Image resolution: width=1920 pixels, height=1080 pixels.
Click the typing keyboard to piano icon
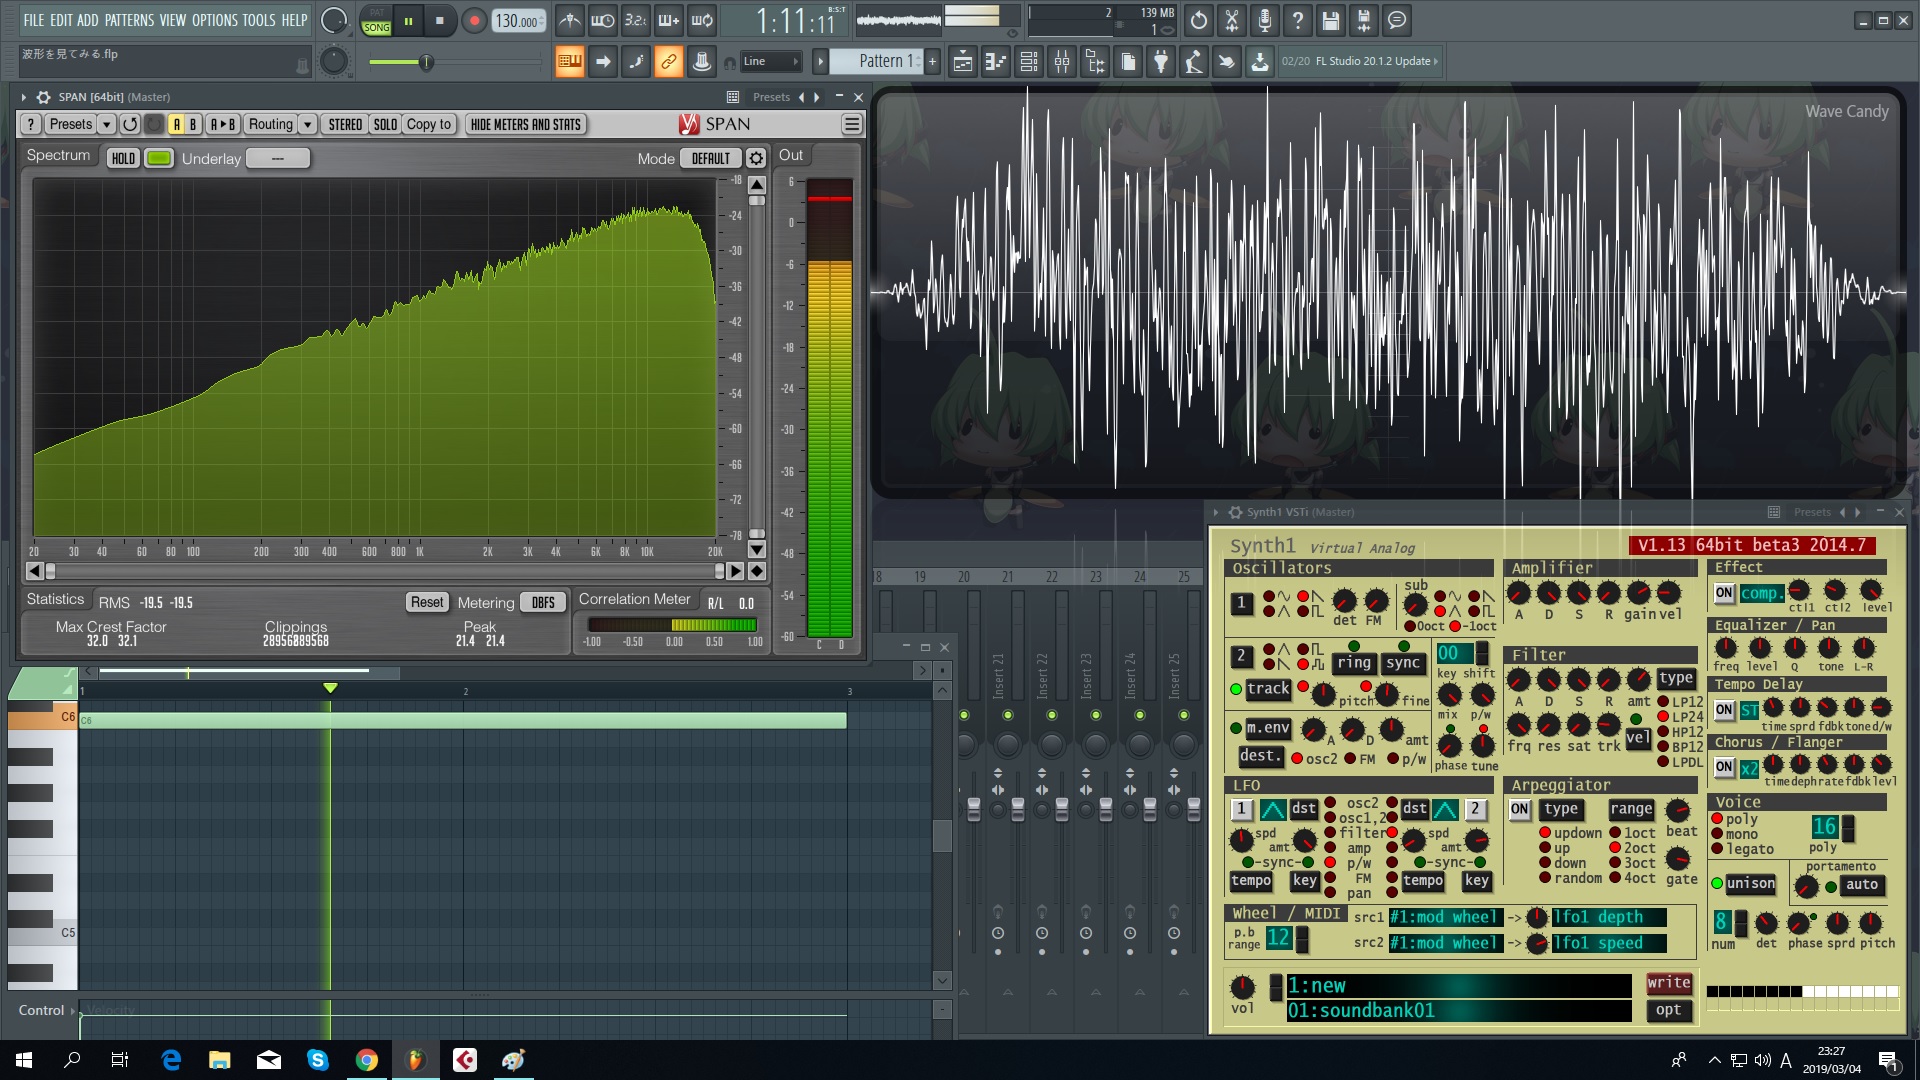point(569,62)
